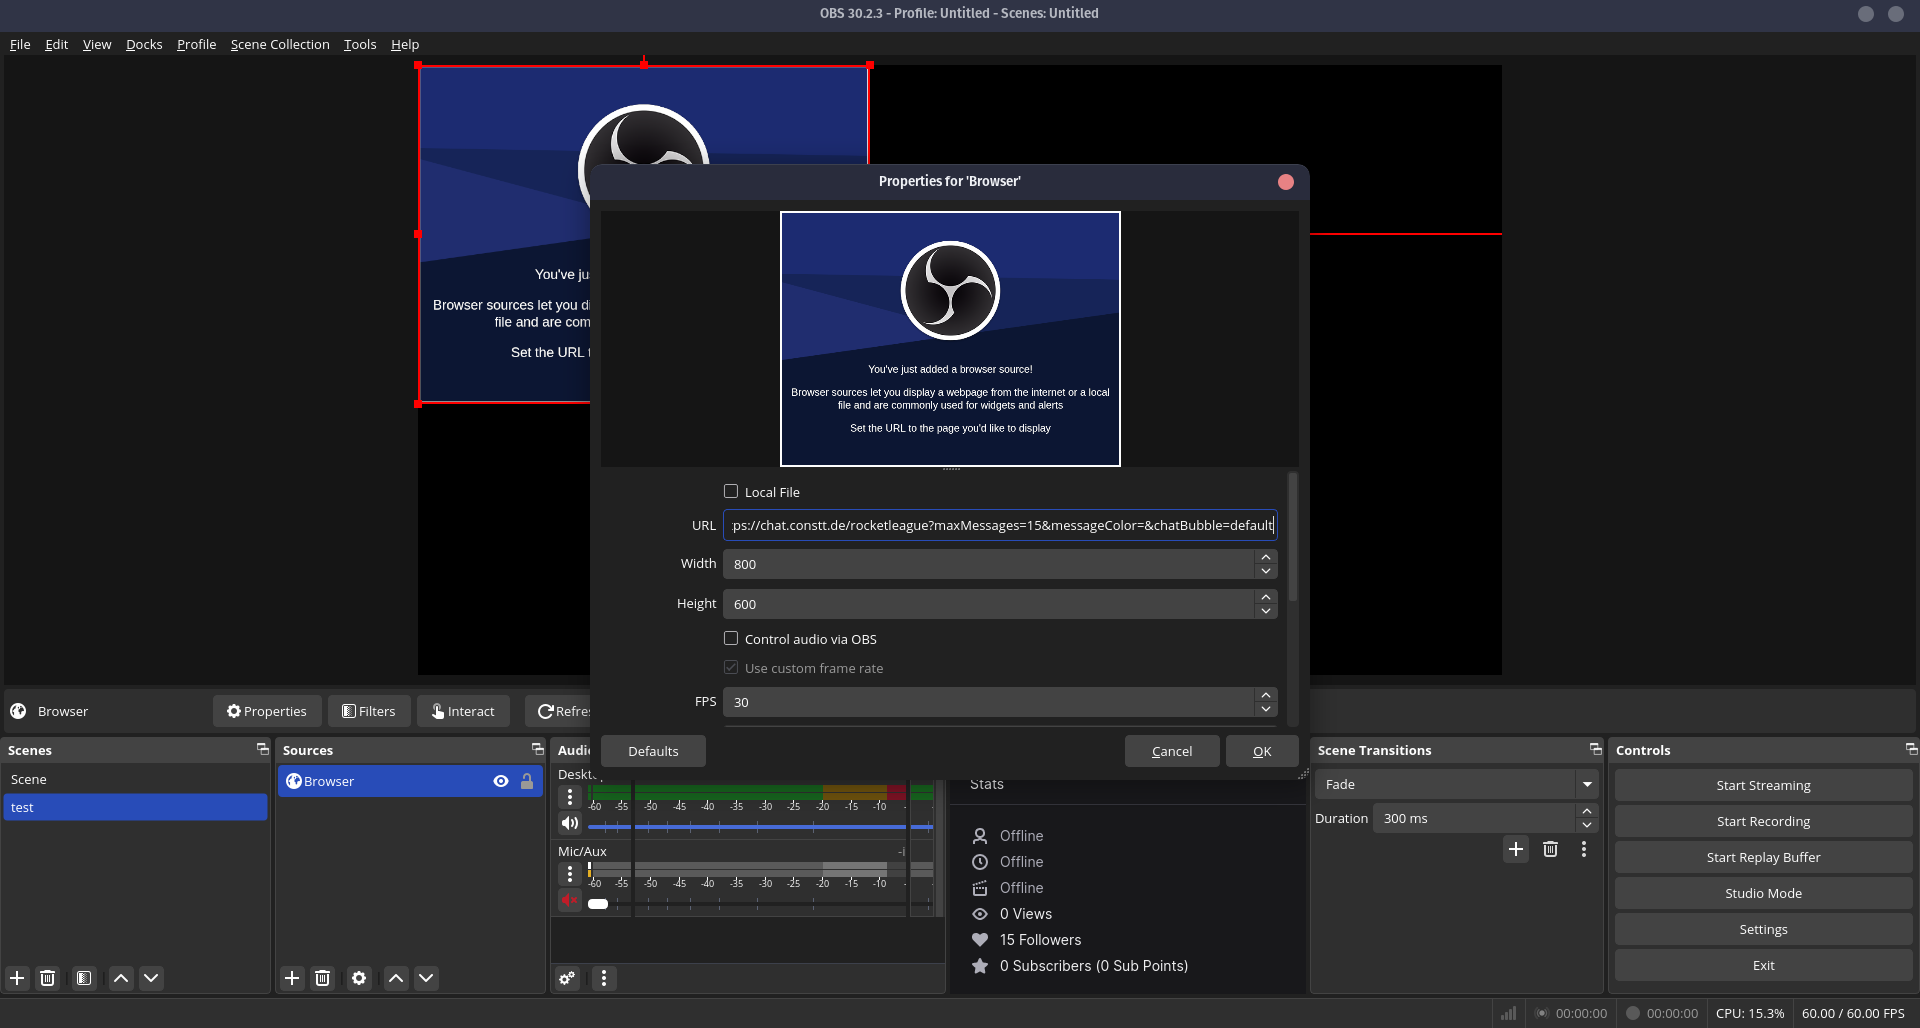Adjust the Desktop audio volume slider

pos(760,827)
